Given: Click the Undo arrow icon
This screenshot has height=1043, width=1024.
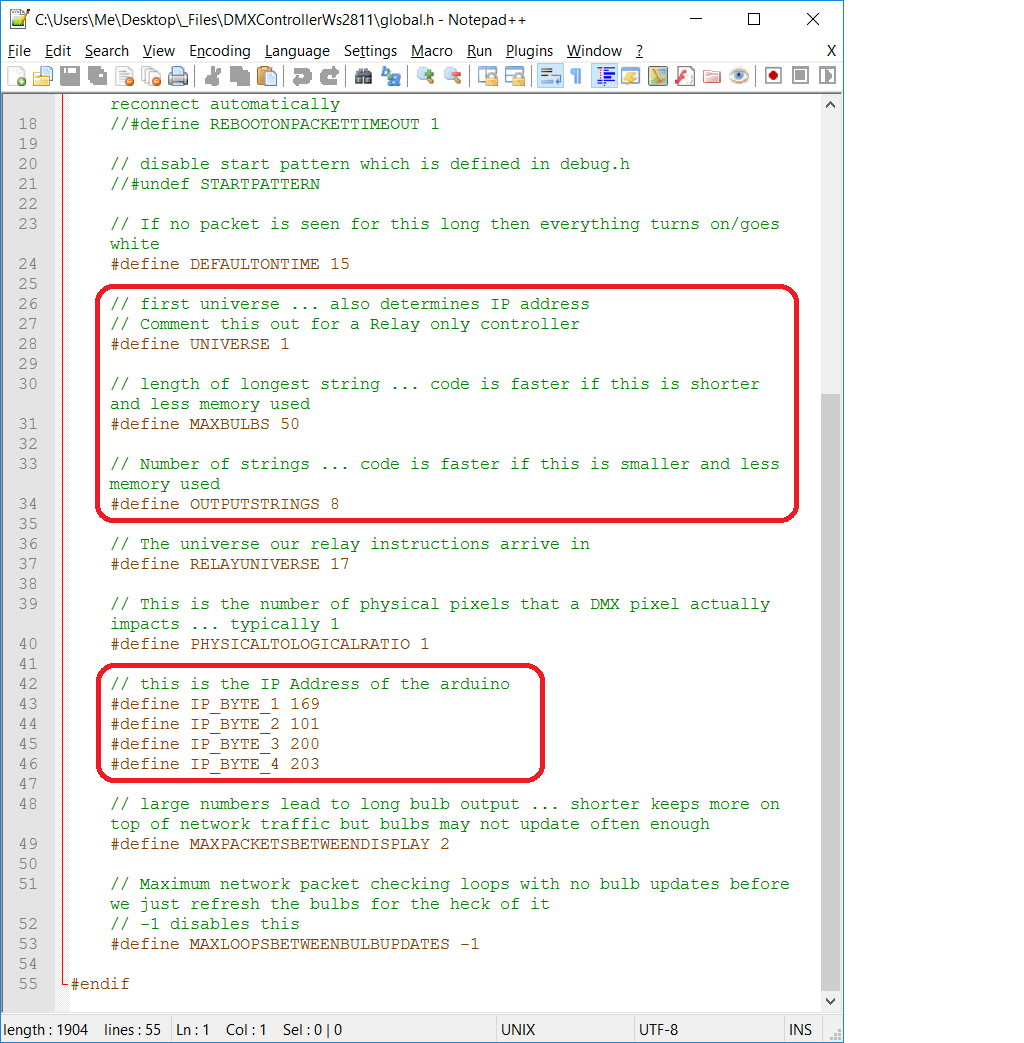Looking at the screenshot, I should tap(301, 76).
